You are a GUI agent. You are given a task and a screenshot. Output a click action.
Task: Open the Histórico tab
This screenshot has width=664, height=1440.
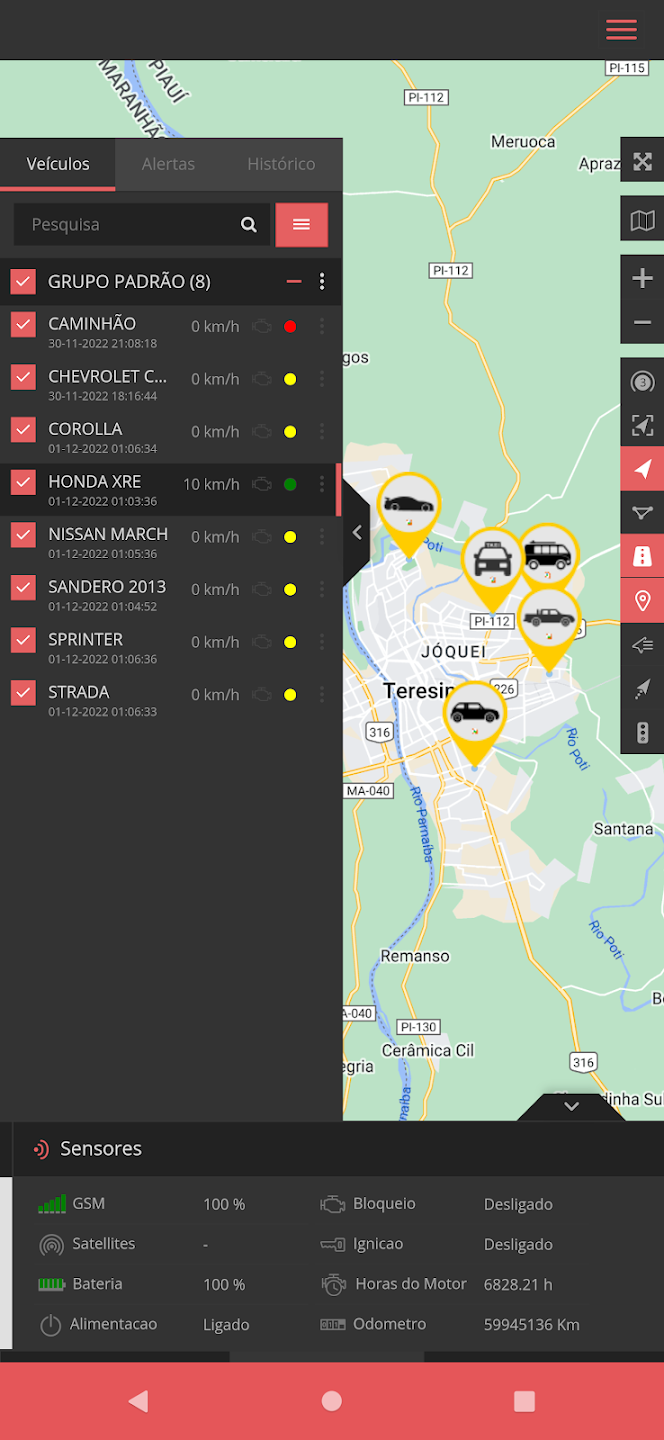tap(281, 164)
